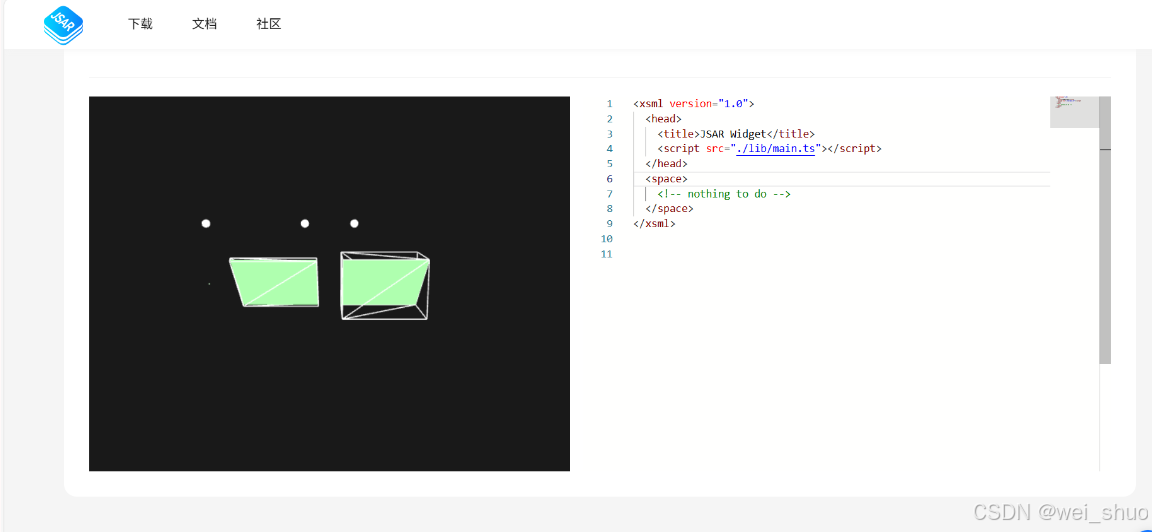Click the editor vertical scrollbar thumb
The image size is (1152, 532).
point(1105,229)
